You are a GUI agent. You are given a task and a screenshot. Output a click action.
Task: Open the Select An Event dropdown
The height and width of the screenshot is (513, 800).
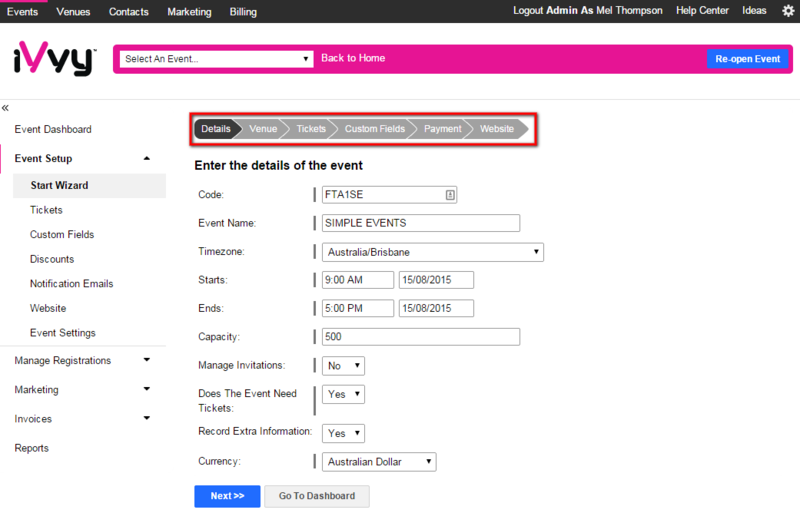(216, 59)
